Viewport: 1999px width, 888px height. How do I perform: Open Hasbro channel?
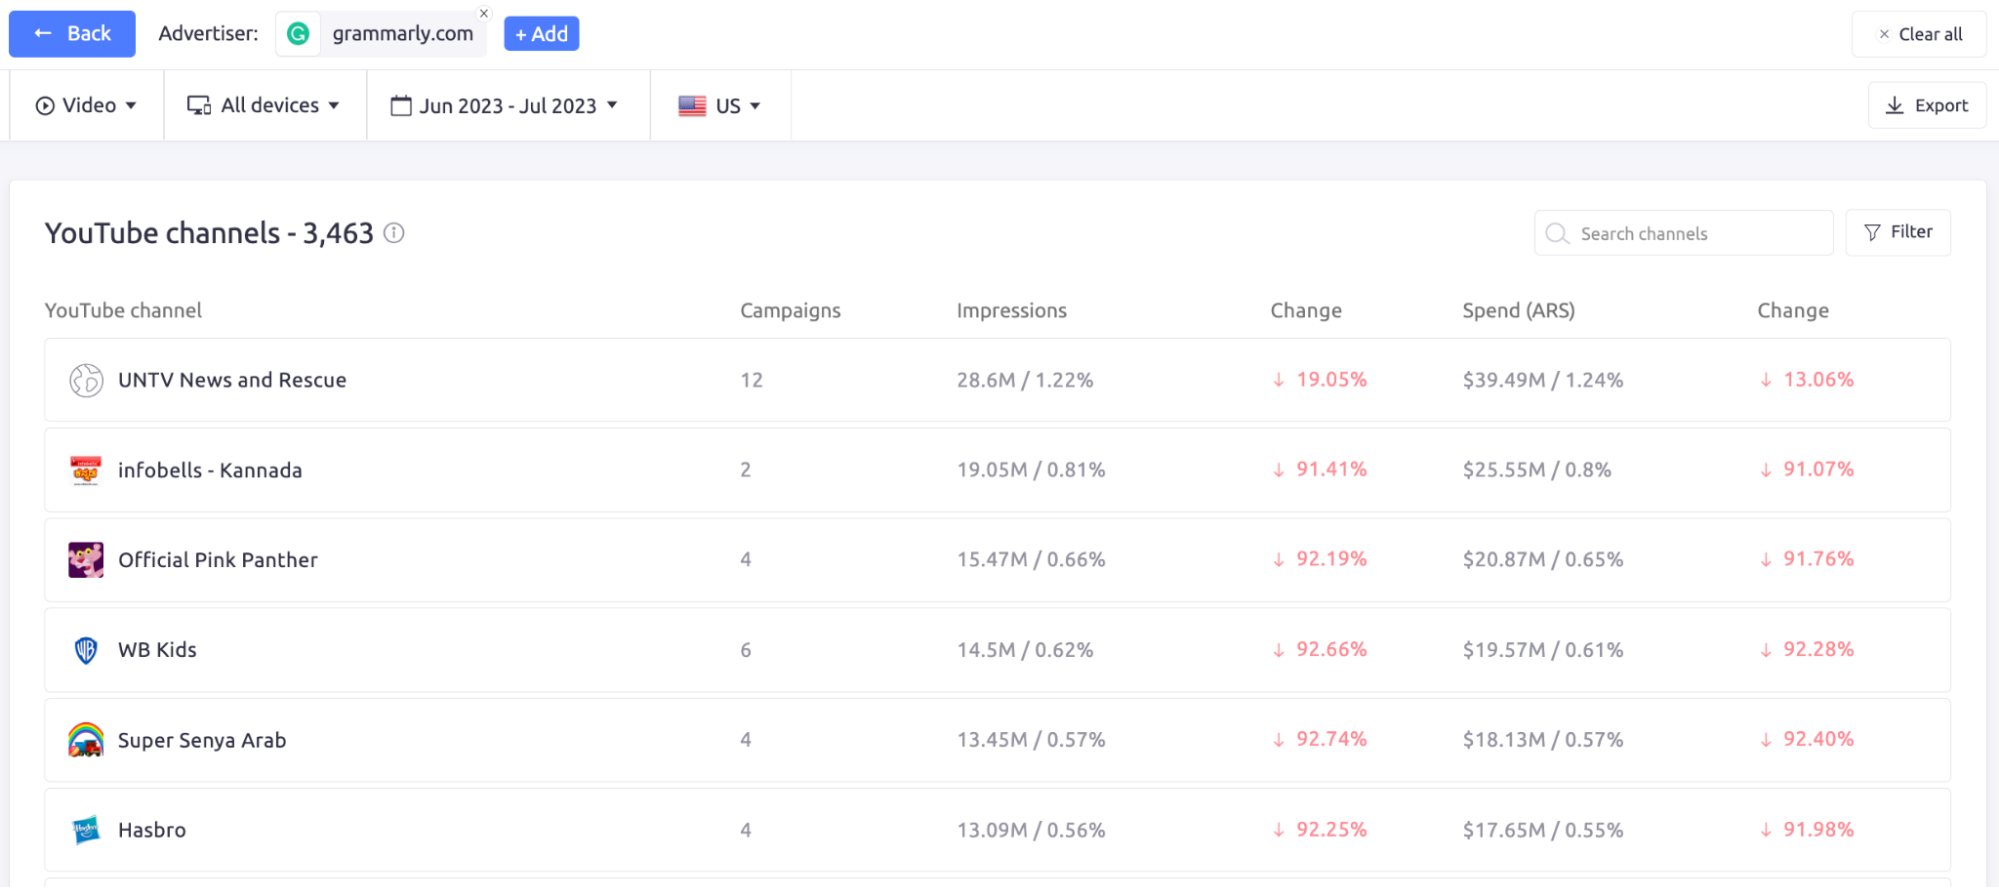pyautogui.click(x=152, y=830)
